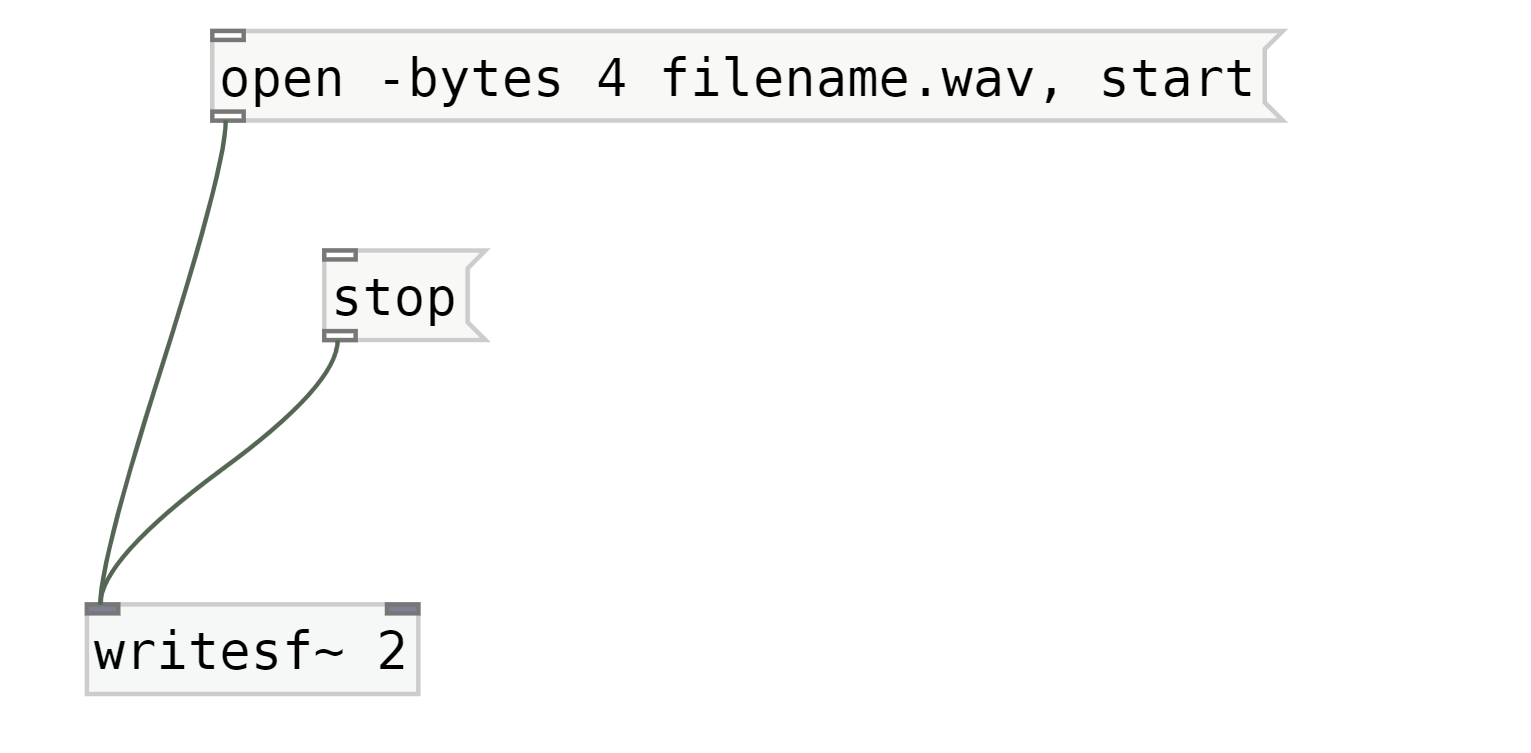Click the "start" word in the open message
This screenshot has height=753, width=1531.
click(x=1176, y=79)
